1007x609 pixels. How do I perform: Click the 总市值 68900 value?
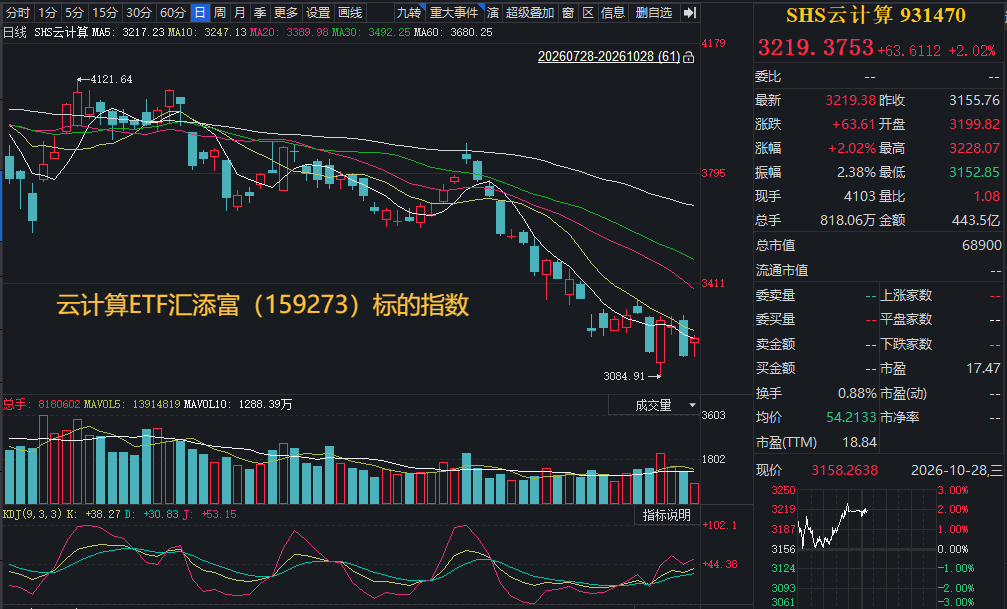981,245
